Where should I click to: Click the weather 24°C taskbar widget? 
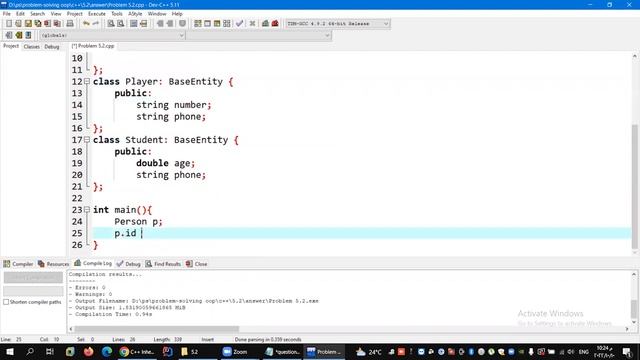pyautogui.click(x=369, y=351)
